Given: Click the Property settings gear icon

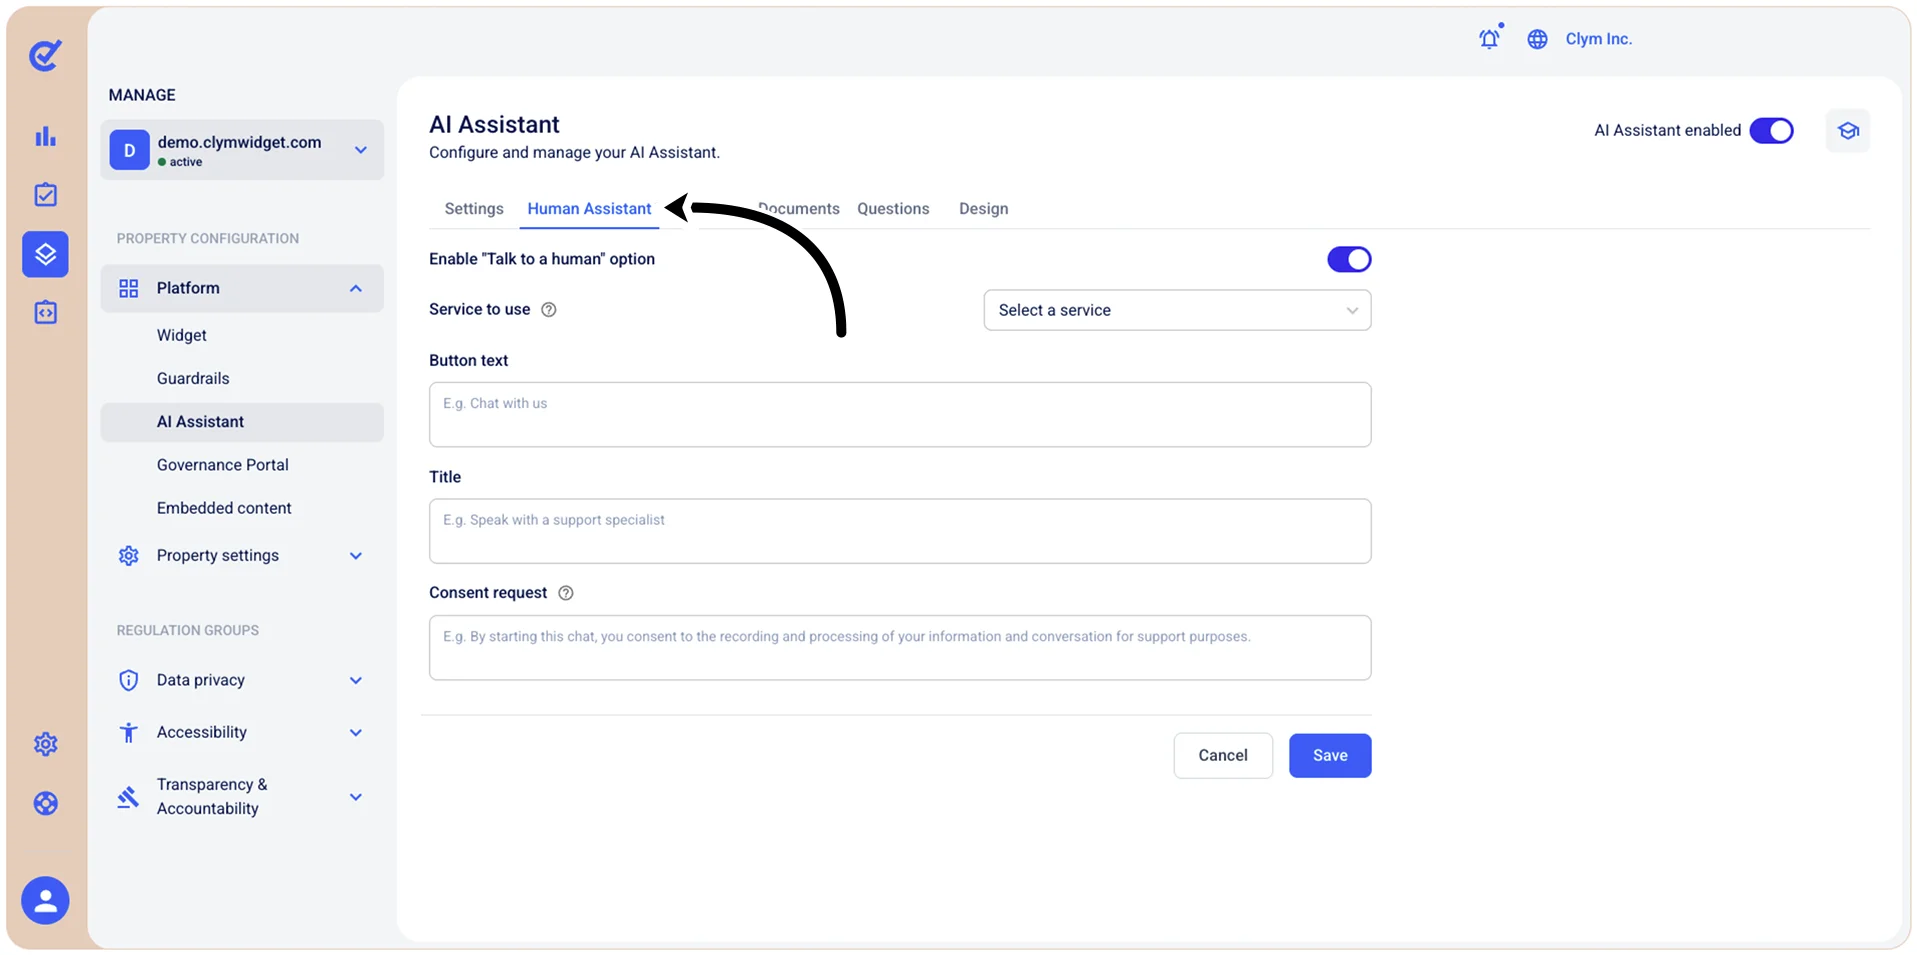Looking at the screenshot, I should point(129,556).
